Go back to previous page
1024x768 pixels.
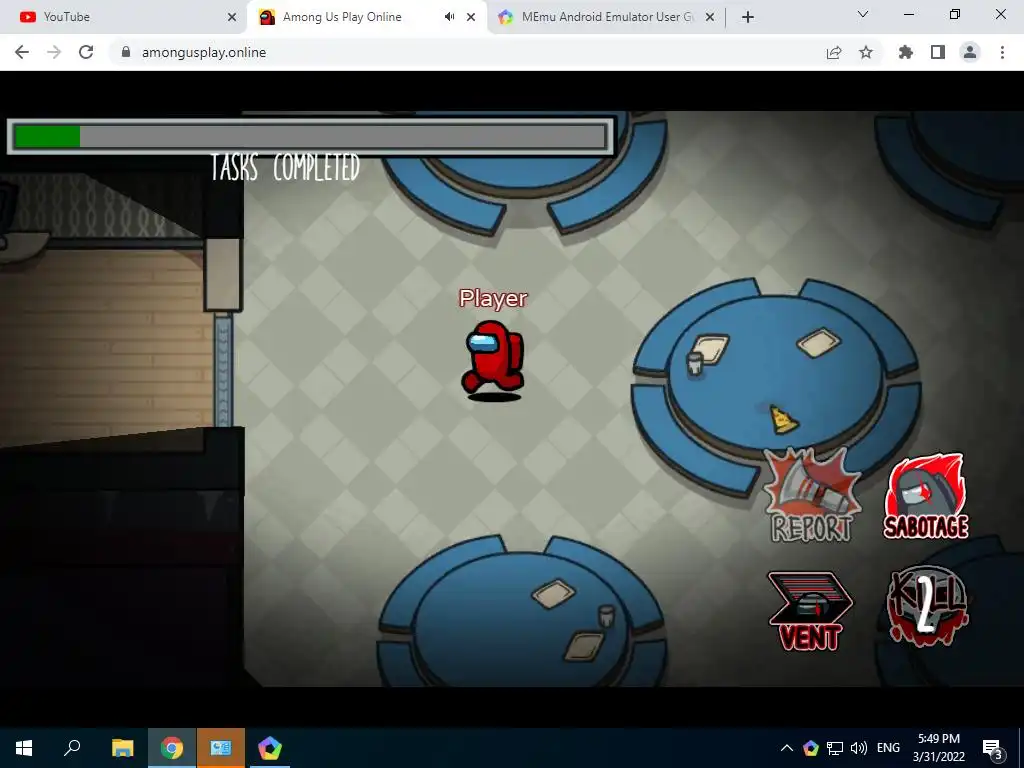[22, 52]
